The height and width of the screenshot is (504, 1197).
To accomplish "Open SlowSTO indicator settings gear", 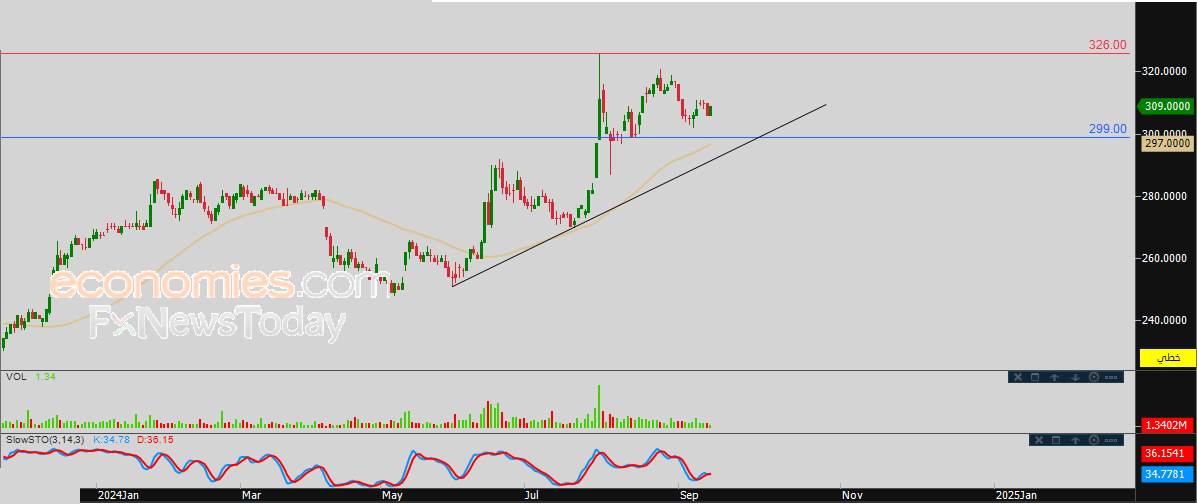I will tap(1094, 440).
